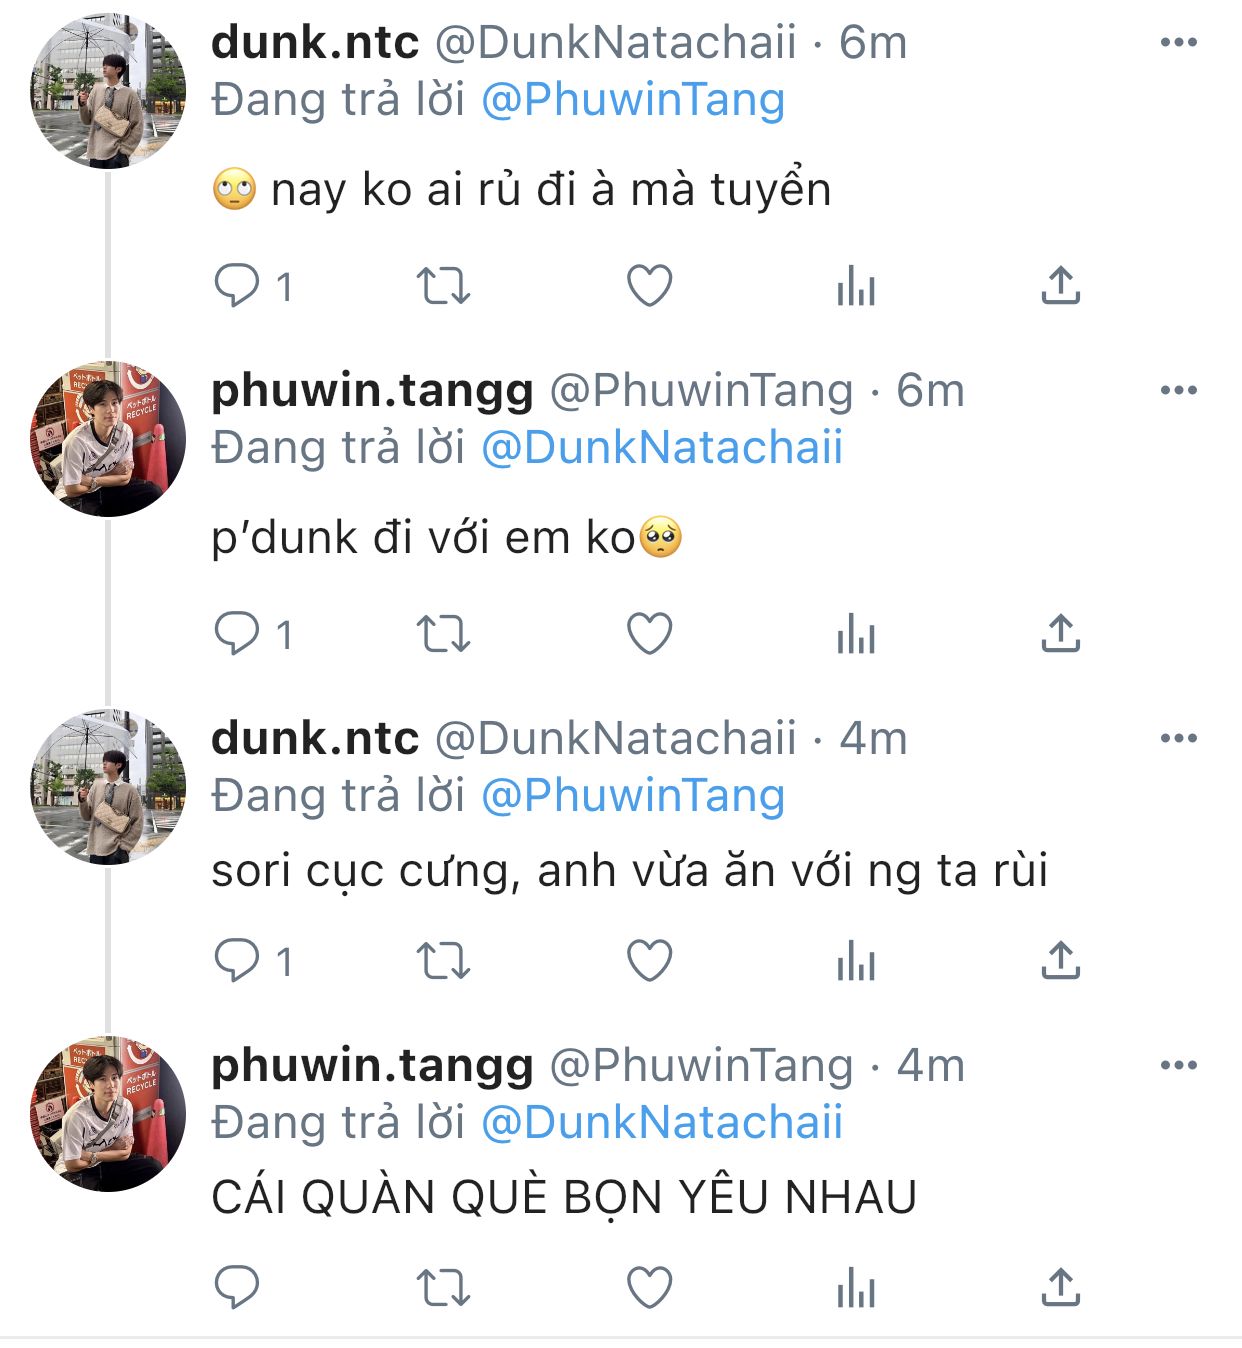Screen dimensions: 1242x1348
Task: Retweet "p'dunk đi với em ko" tweet
Action: (443, 634)
